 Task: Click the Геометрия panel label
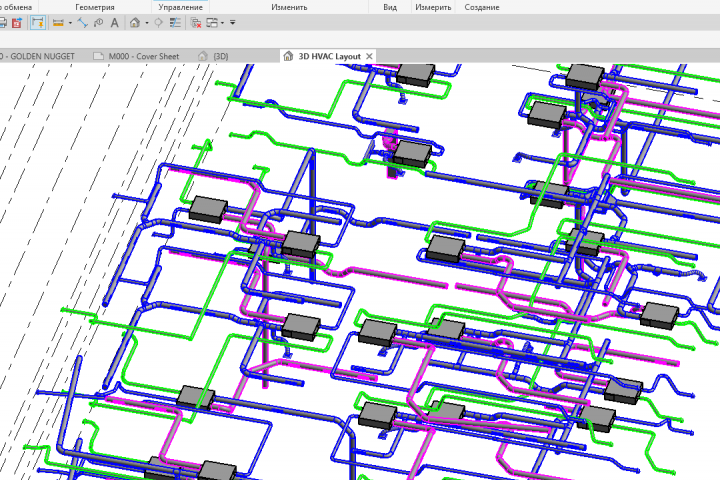click(x=95, y=7)
